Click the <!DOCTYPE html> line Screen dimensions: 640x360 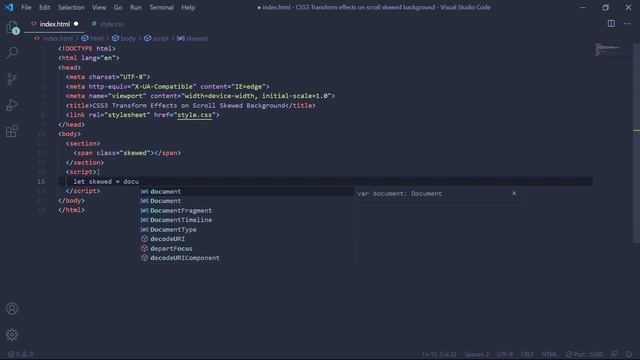[87, 49]
